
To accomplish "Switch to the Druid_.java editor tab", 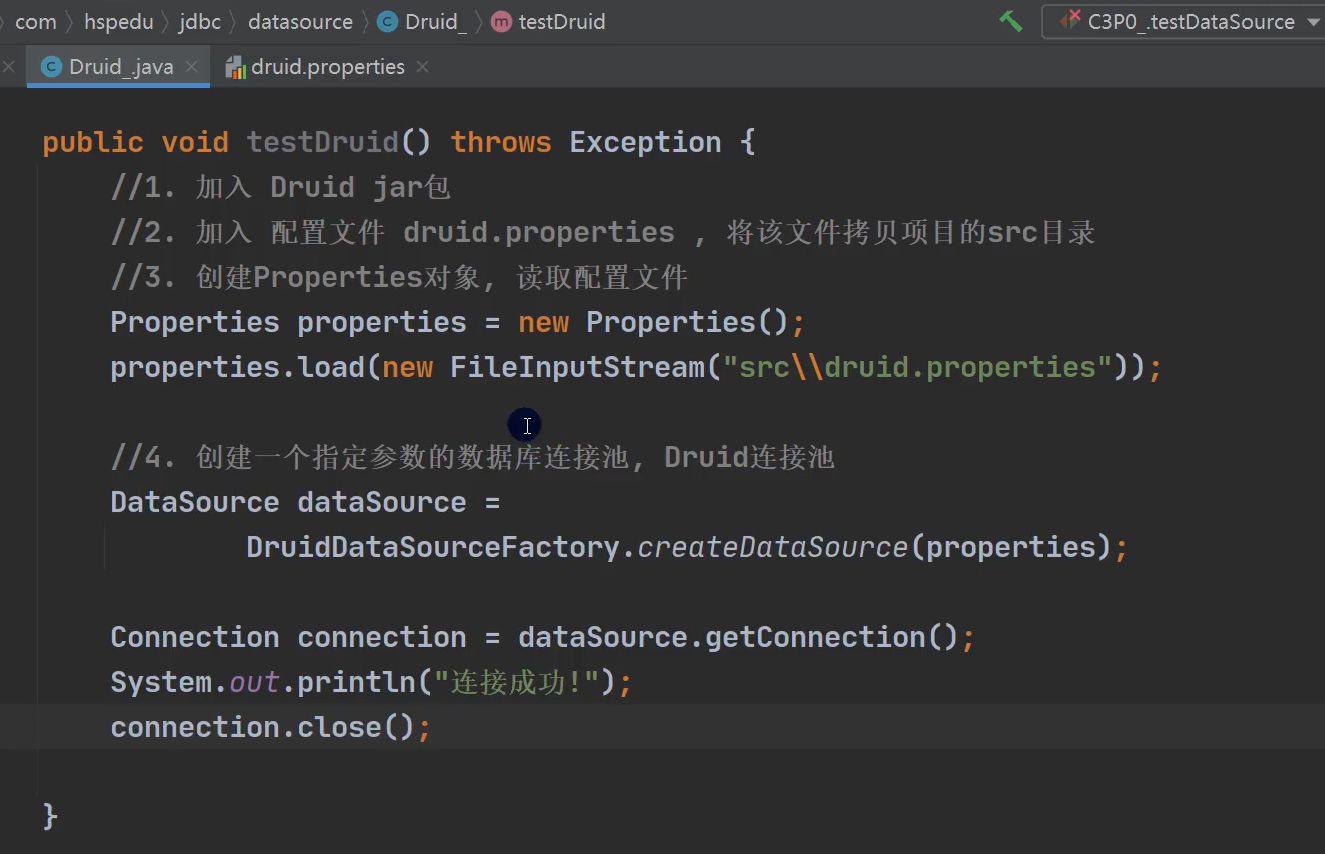I will [120, 67].
